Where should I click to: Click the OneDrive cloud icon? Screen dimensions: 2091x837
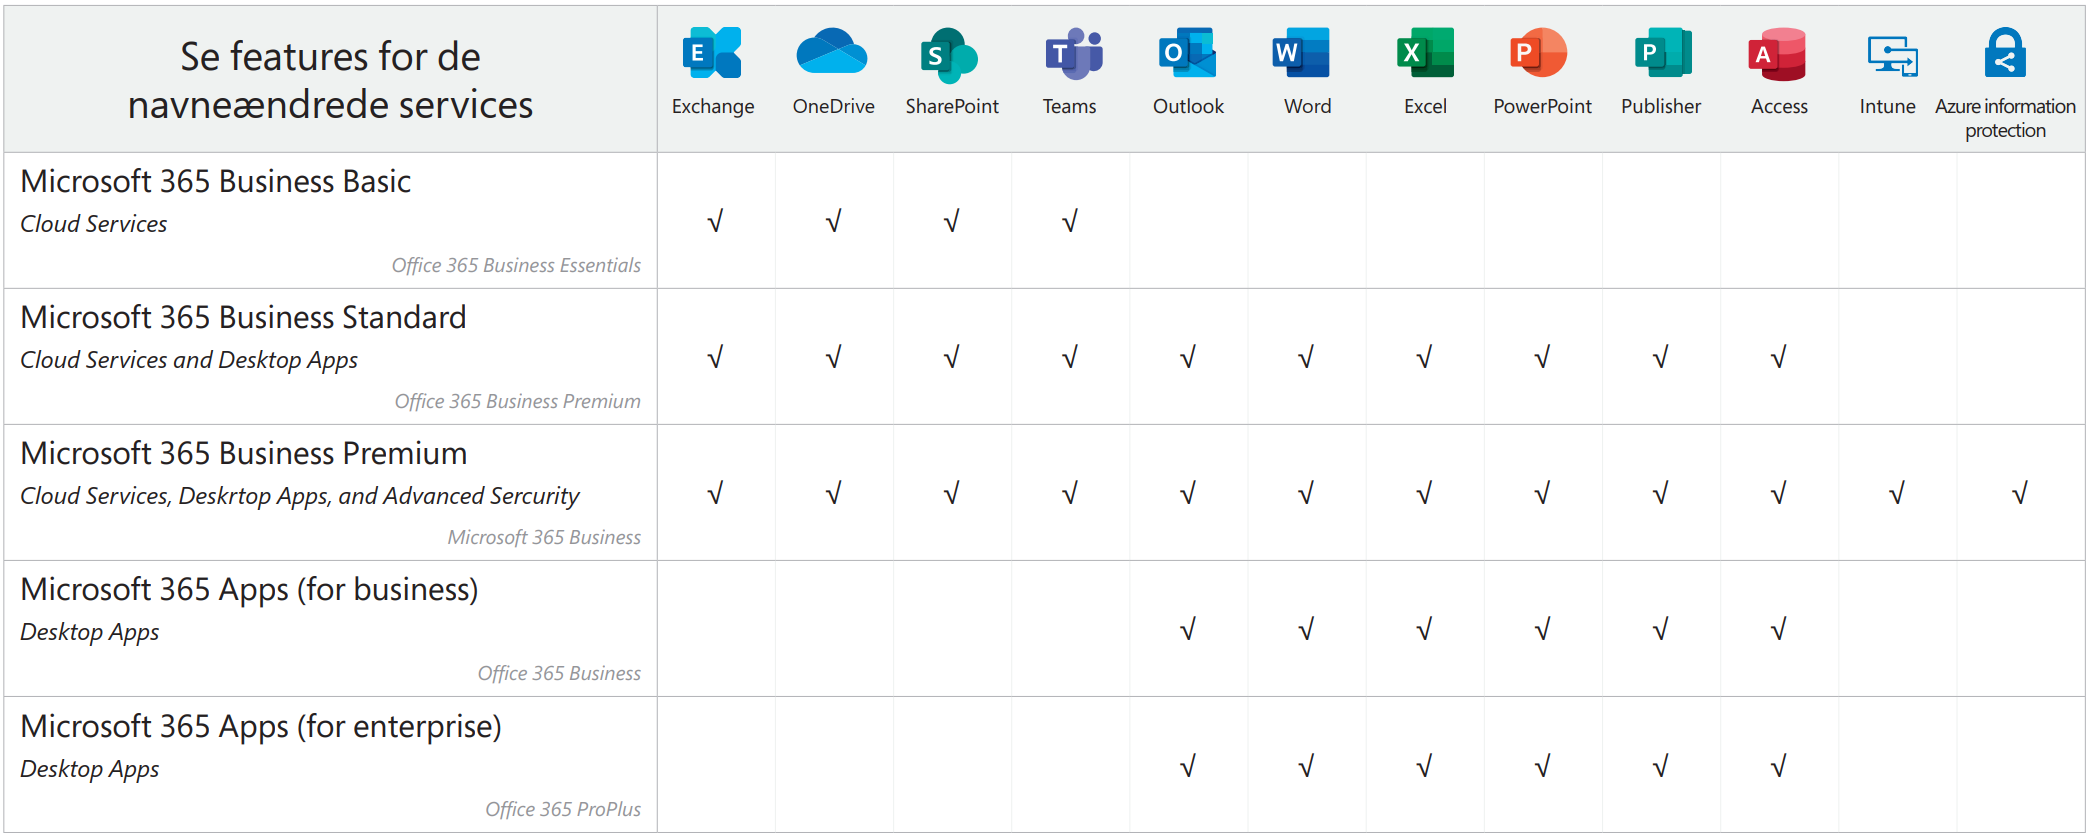831,53
